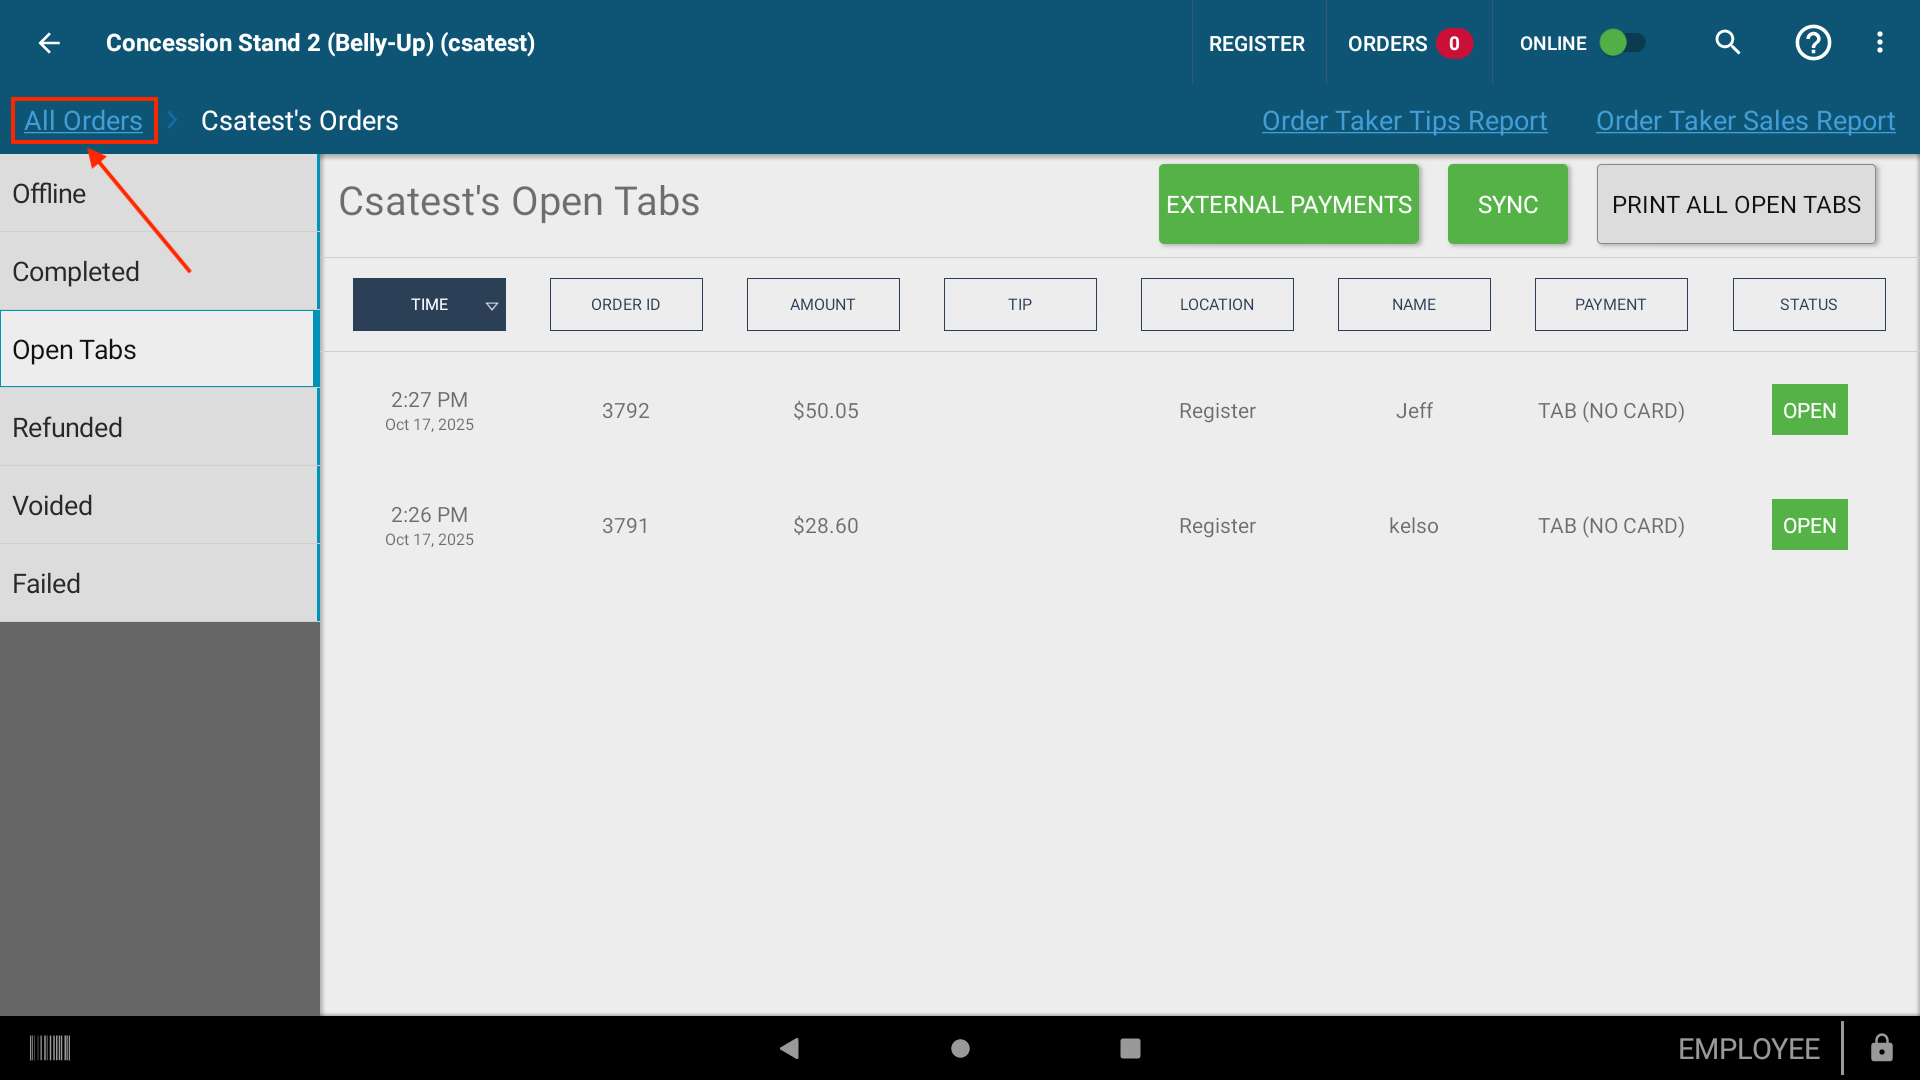This screenshot has height=1080, width=1920.
Task: Open the search magnifier icon
Action: (1728, 43)
